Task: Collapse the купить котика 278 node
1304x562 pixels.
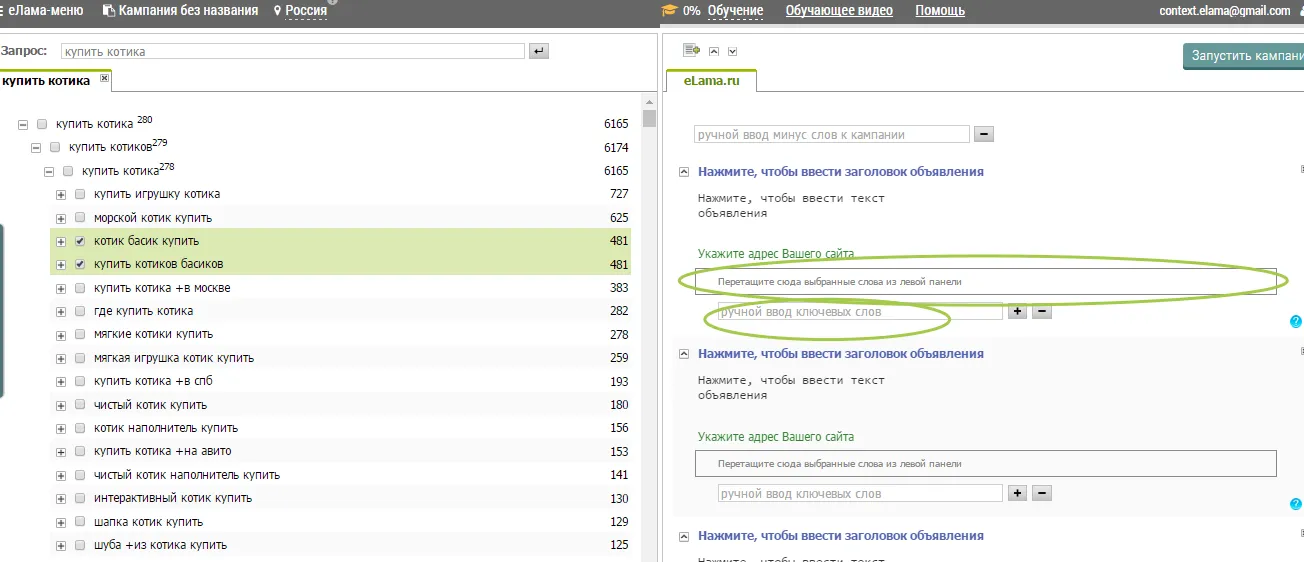Action: click(49, 171)
